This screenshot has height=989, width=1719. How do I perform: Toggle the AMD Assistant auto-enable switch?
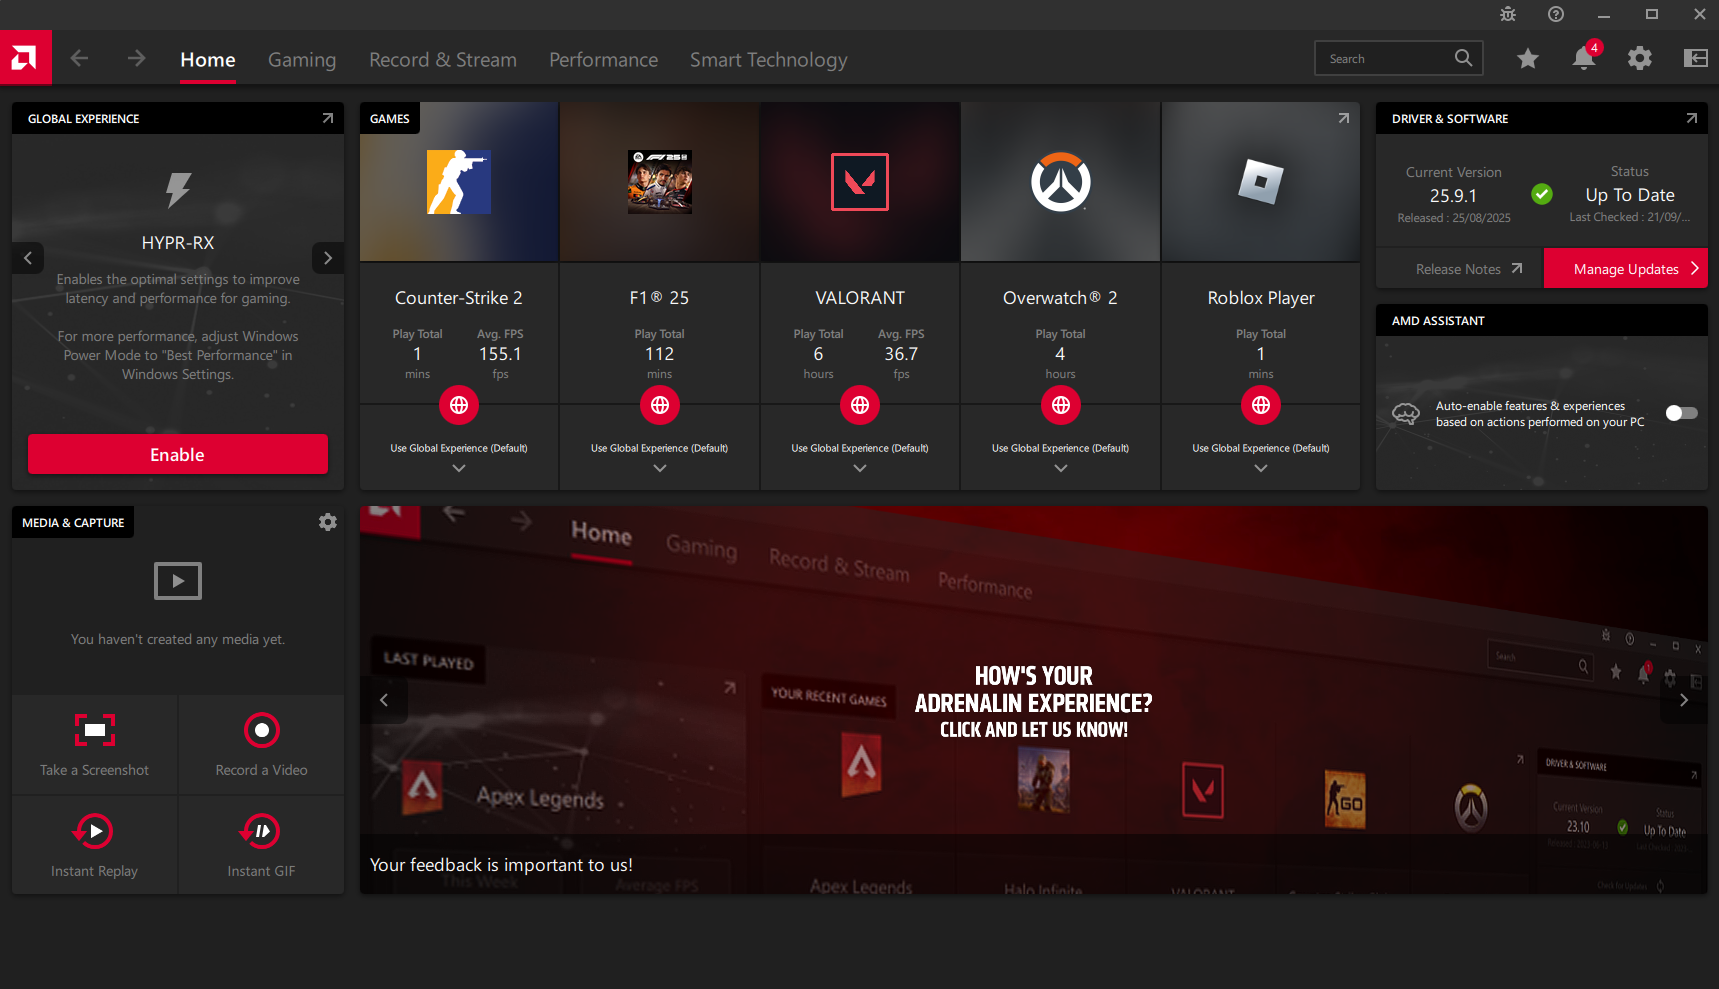[1681, 413]
